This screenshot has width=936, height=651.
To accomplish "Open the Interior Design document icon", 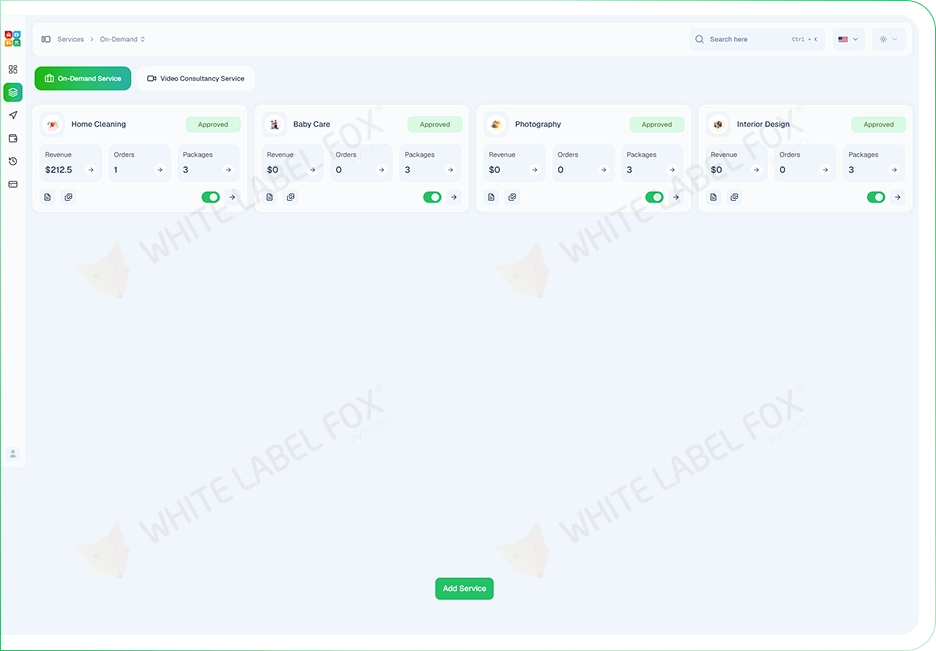I will (713, 197).
